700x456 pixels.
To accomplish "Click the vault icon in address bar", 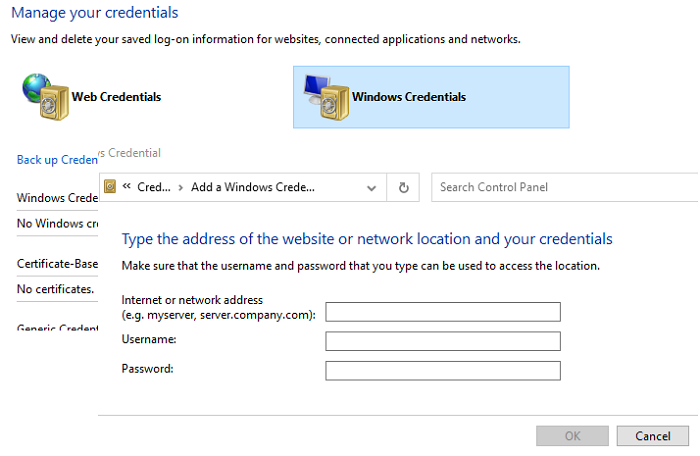I will pos(110,187).
